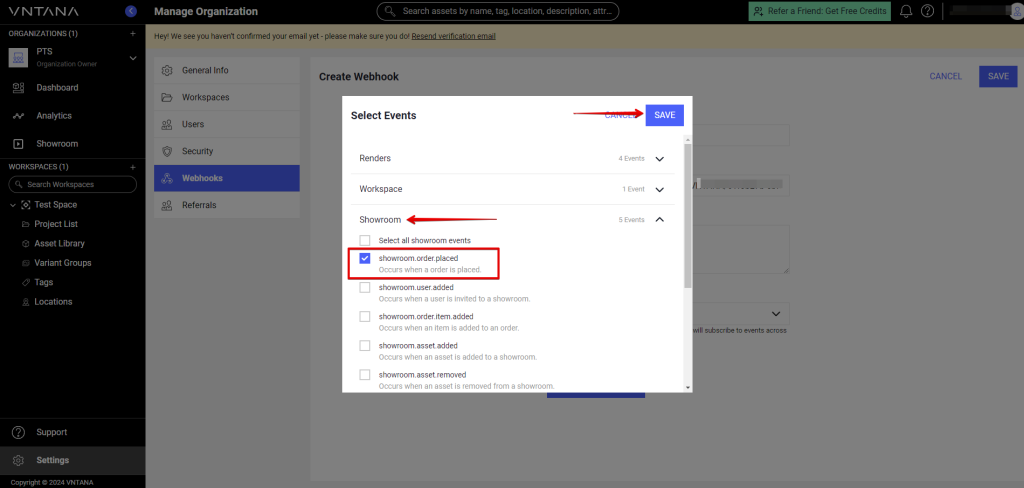Click the add organization plus icon
The height and width of the screenshot is (488, 1024).
click(x=133, y=33)
